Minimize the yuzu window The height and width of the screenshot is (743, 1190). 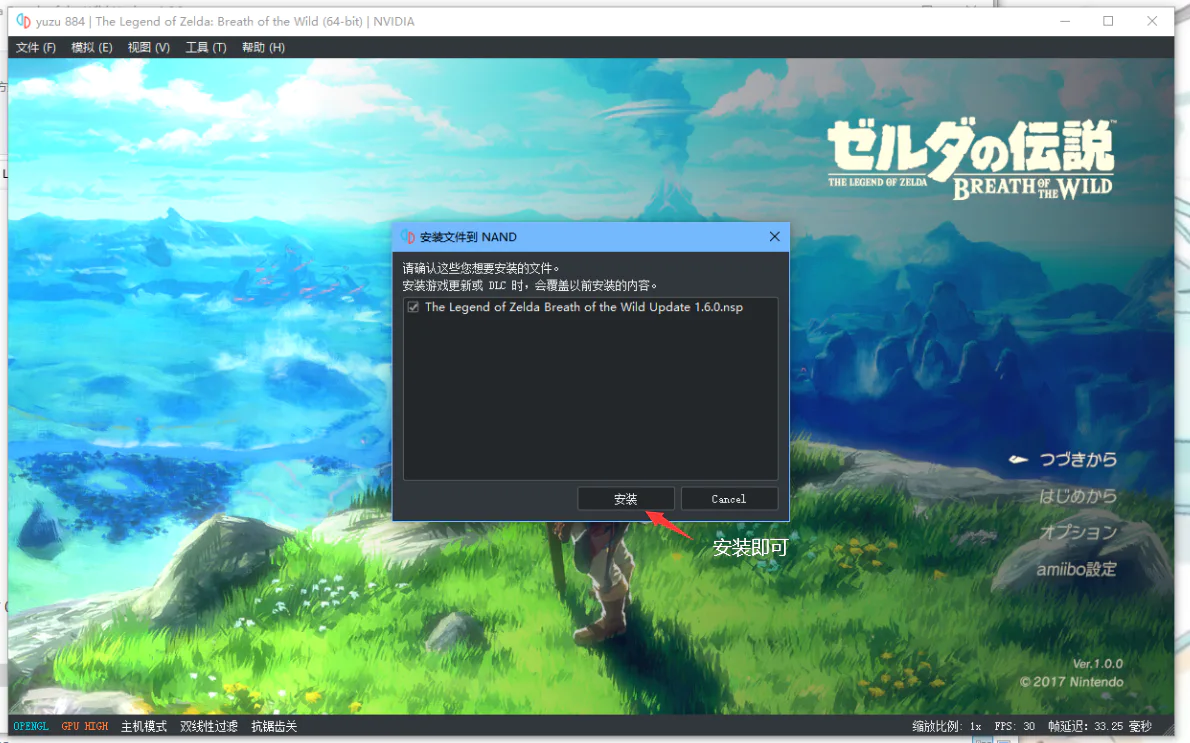click(x=1065, y=21)
